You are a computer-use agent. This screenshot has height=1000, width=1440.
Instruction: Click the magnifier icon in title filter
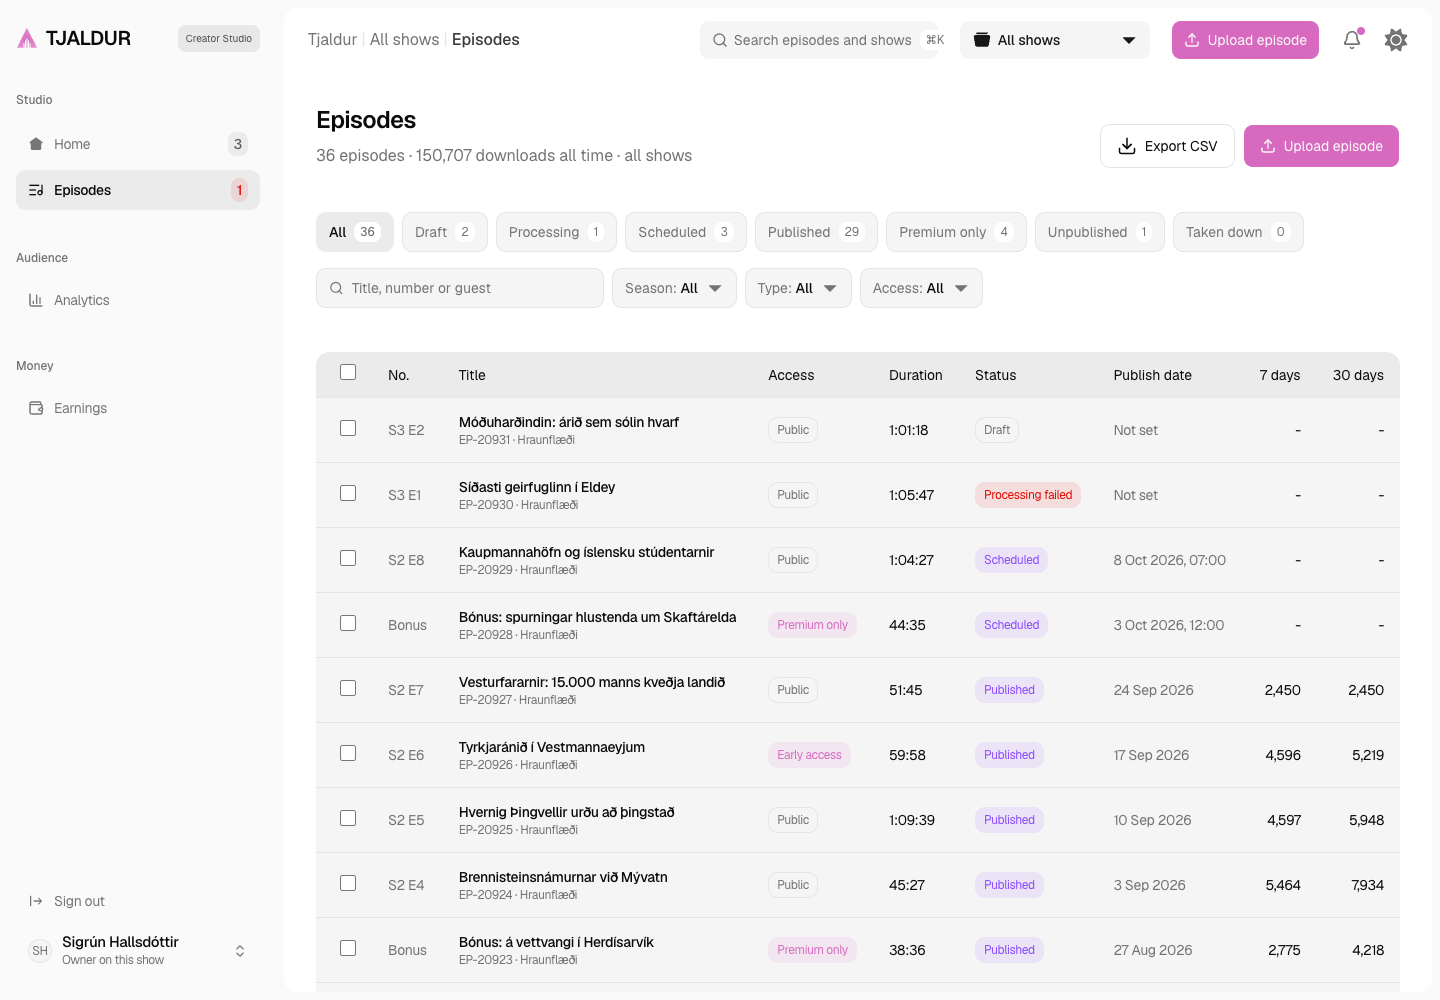[x=336, y=288]
